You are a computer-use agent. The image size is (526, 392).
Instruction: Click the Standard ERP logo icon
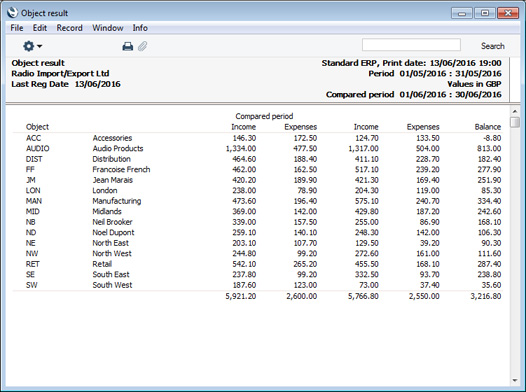(x=12, y=13)
